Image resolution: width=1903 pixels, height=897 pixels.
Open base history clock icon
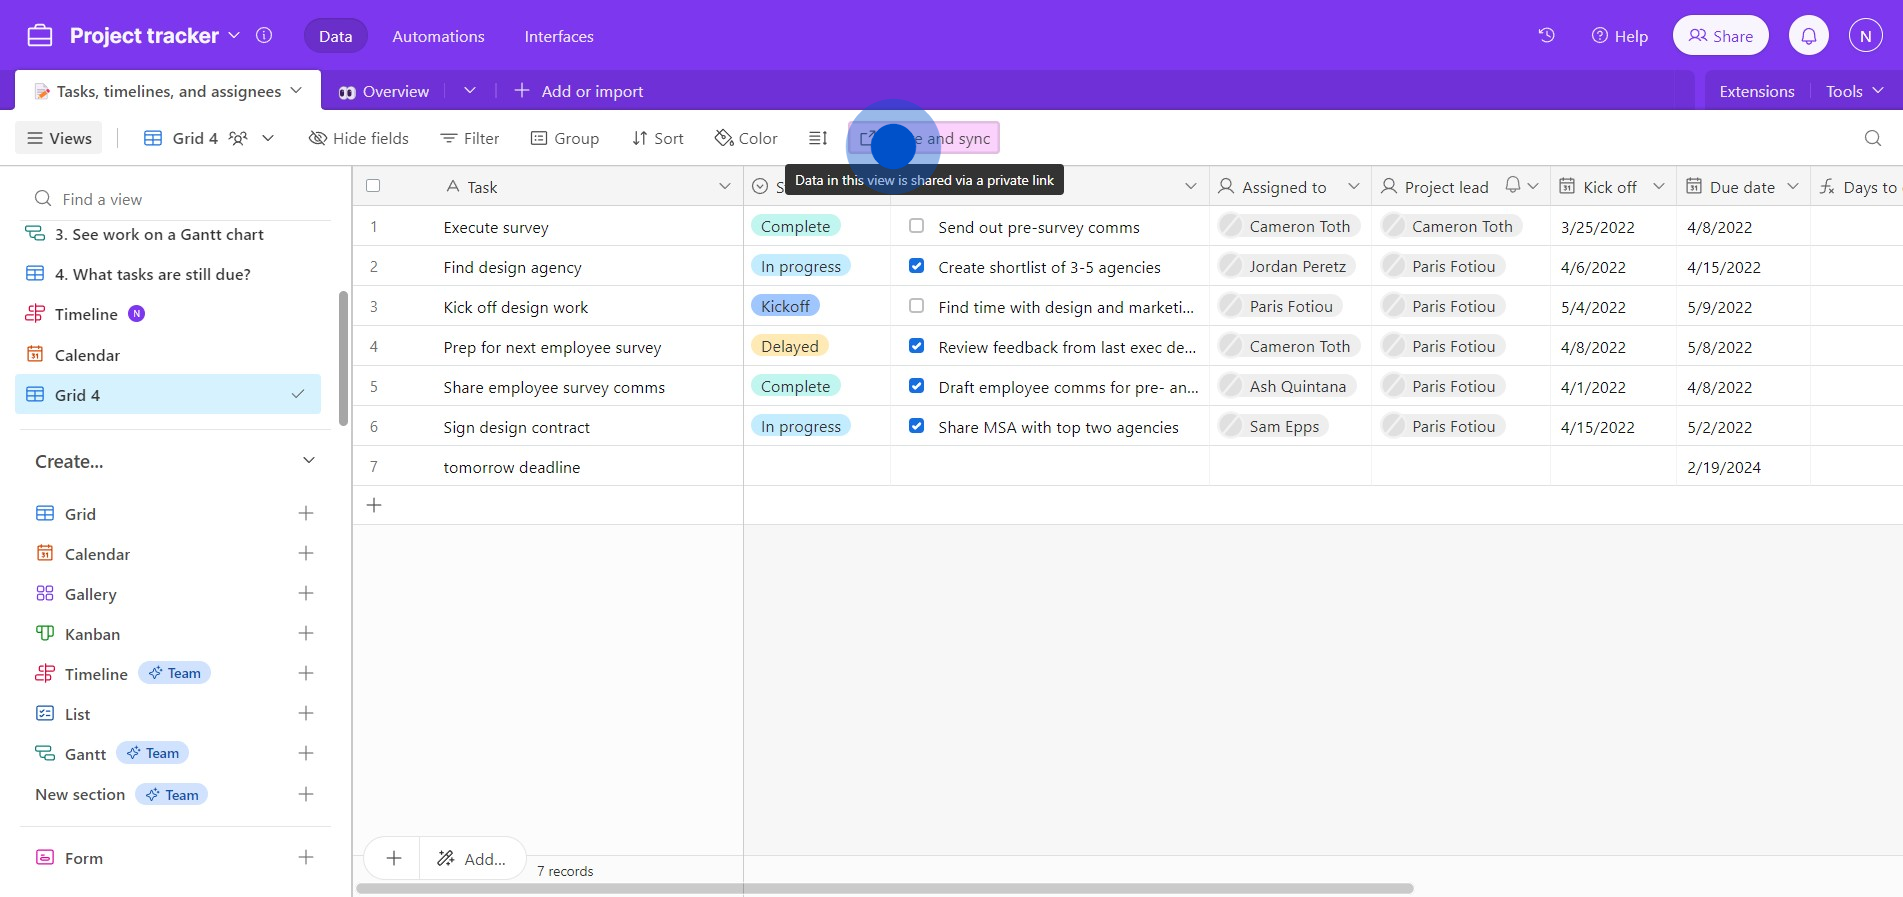pyautogui.click(x=1546, y=36)
